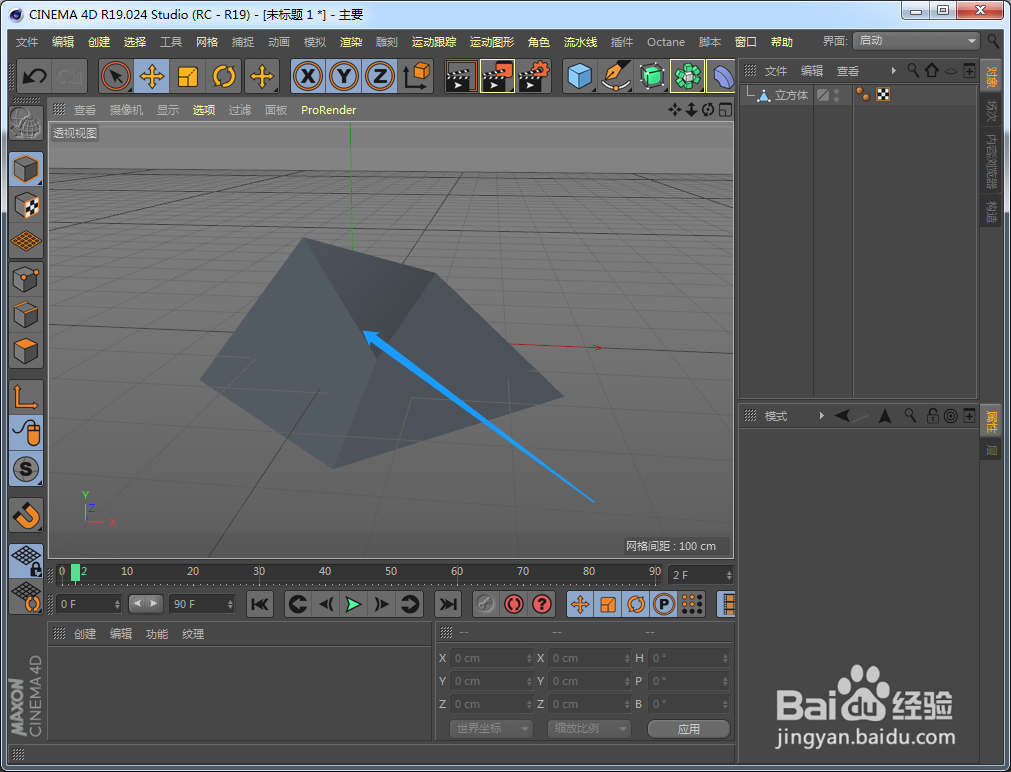The width and height of the screenshot is (1011, 772).
Task: Open the 界面 layout dropdown set to 启动
Action: (x=916, y=41)
